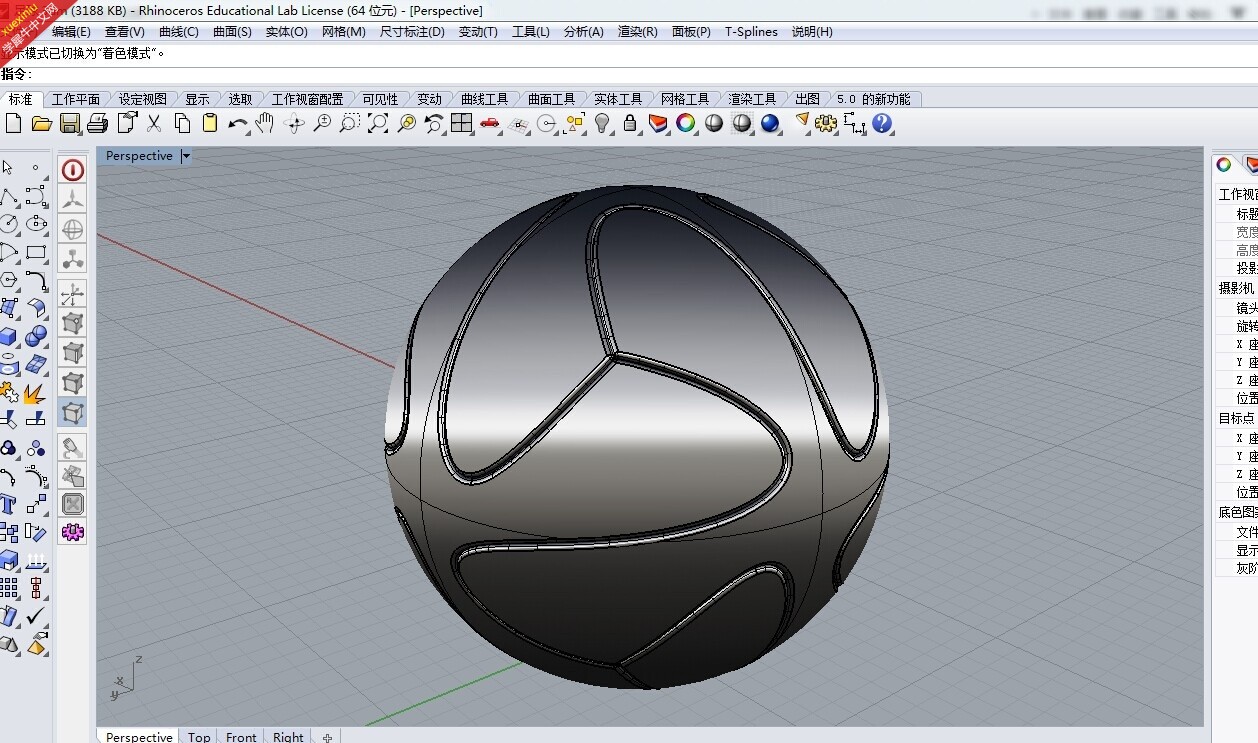Click the color wheel Properties icon
The image size is (1258, 743).
[x=686, y=123]
